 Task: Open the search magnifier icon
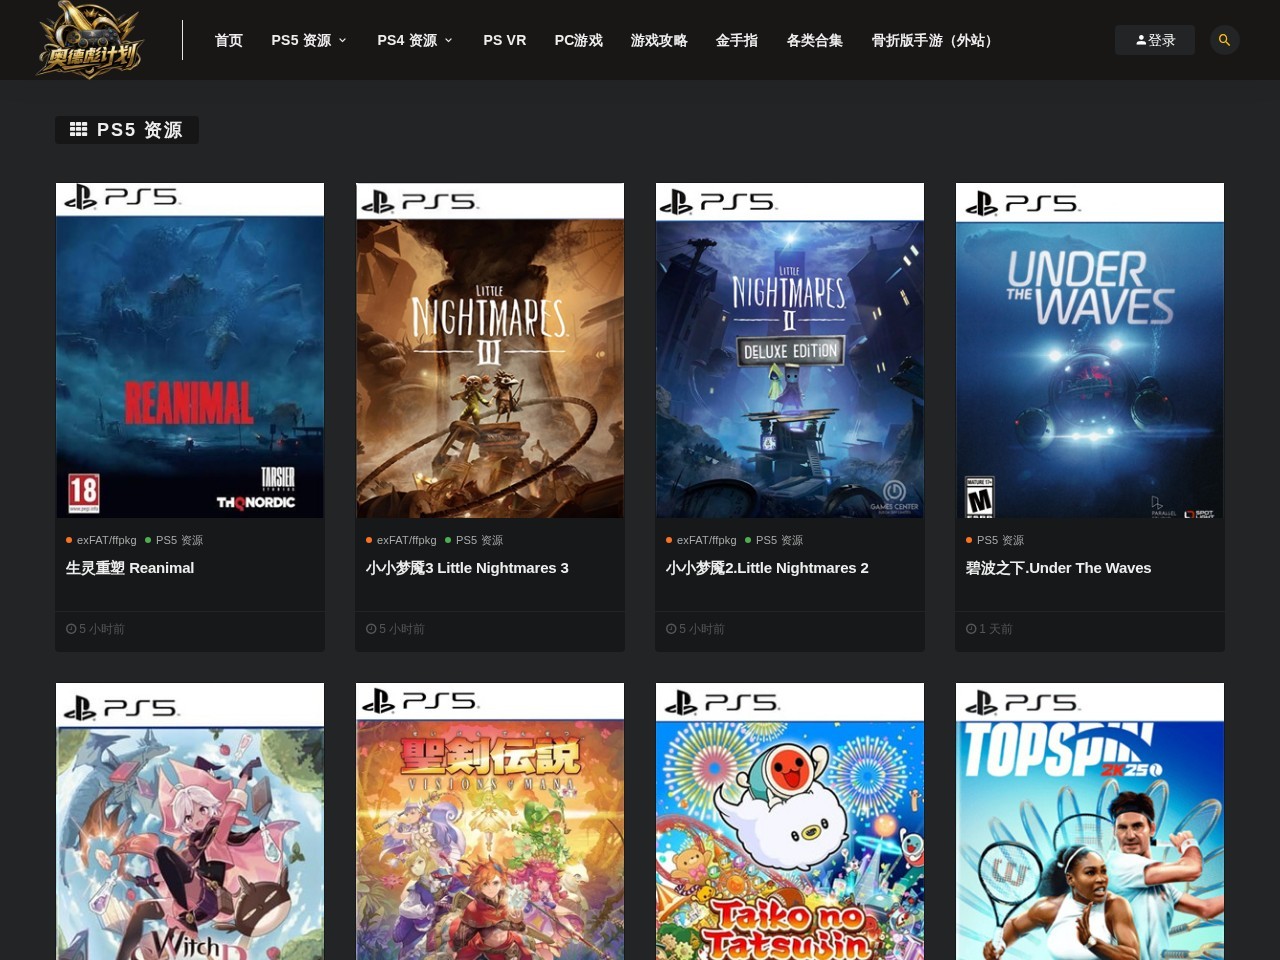point(1224,40)
